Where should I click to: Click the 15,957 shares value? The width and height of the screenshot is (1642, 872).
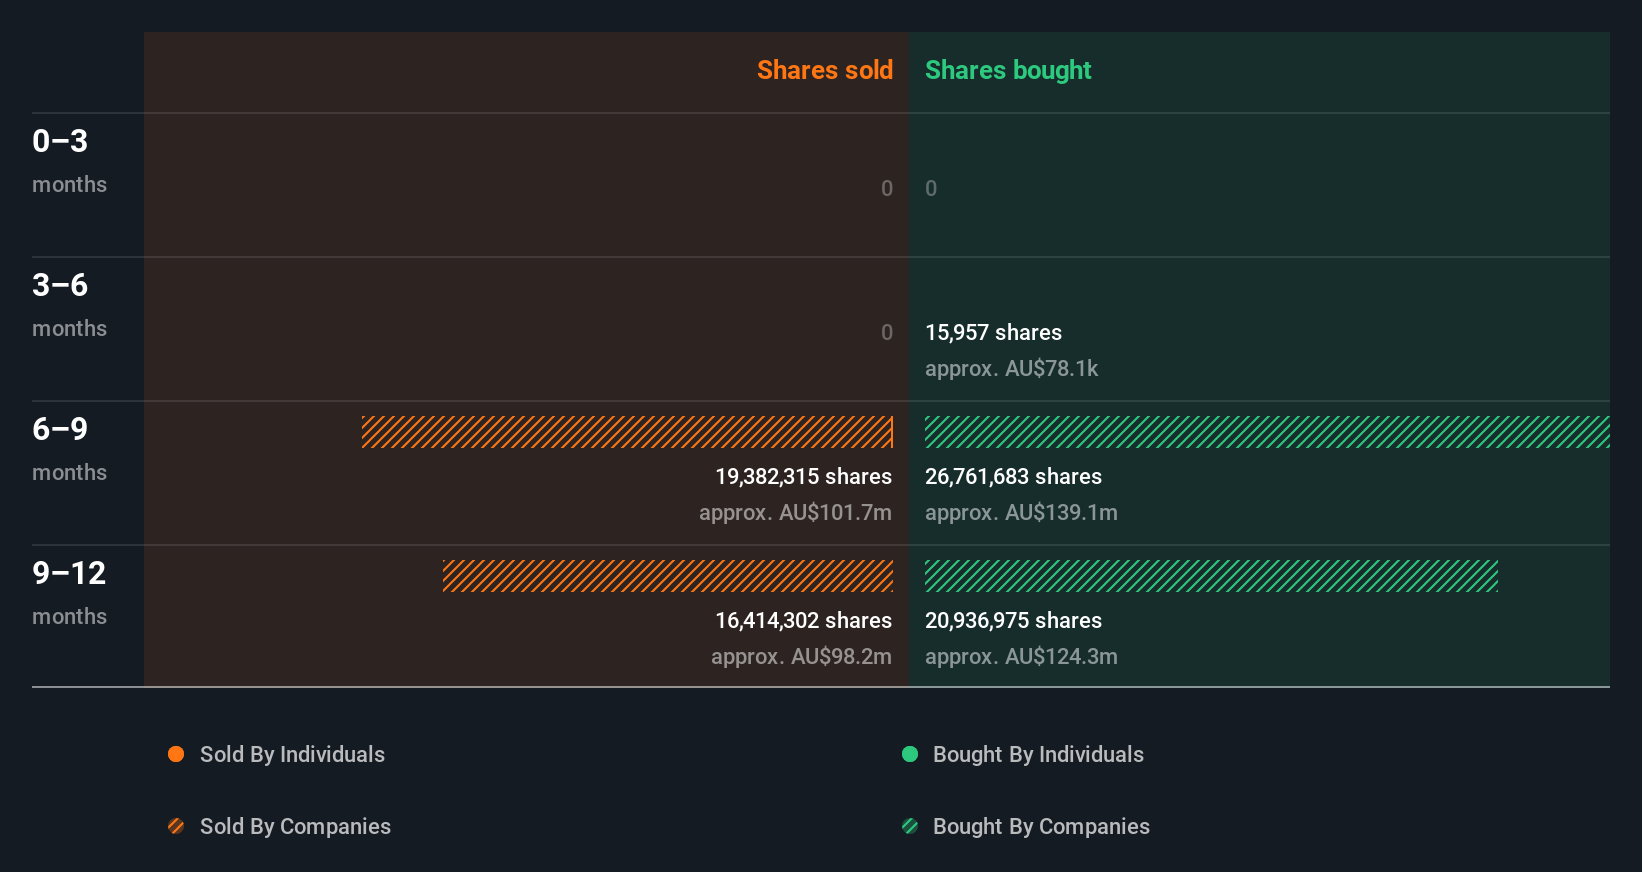[x=993, y=332]
